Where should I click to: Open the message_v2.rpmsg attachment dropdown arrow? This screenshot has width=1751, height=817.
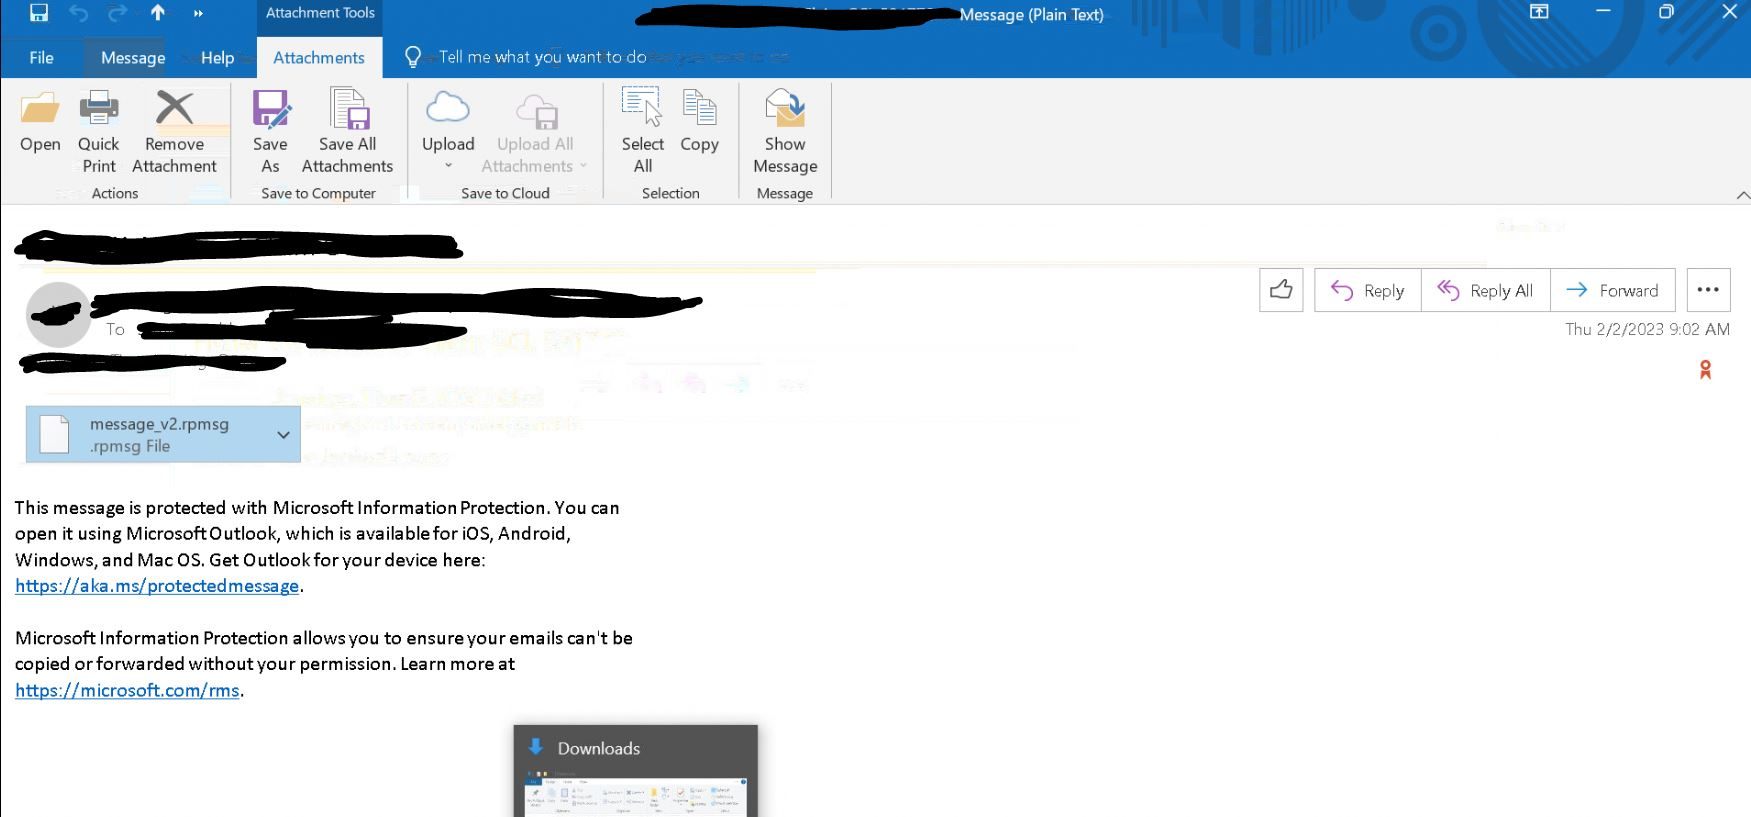pos(283,435)
